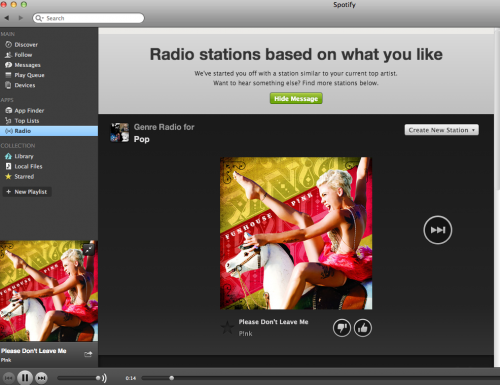This screenshot has width=500, height=385.
Task: Skip to next track in bottom bar
Action: [41, 378]
